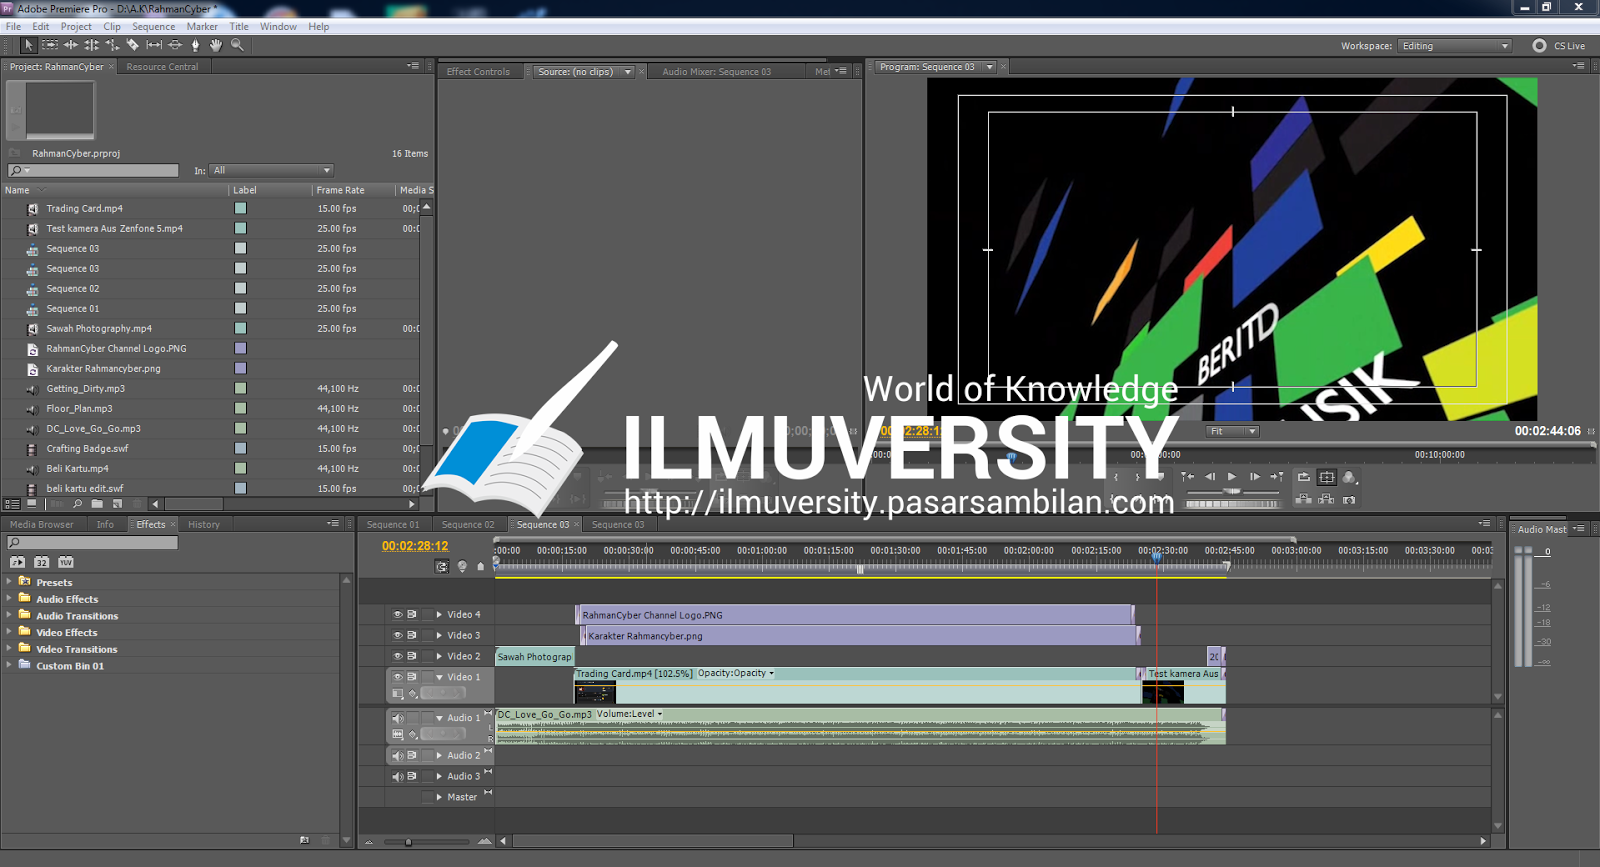Open the Output color mode button

tap(1350, 478)
